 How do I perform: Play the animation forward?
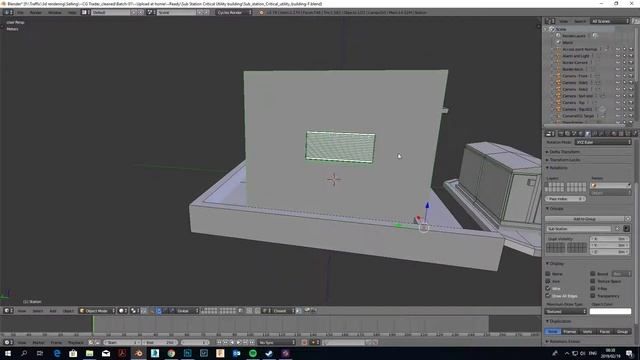[239, 342]
